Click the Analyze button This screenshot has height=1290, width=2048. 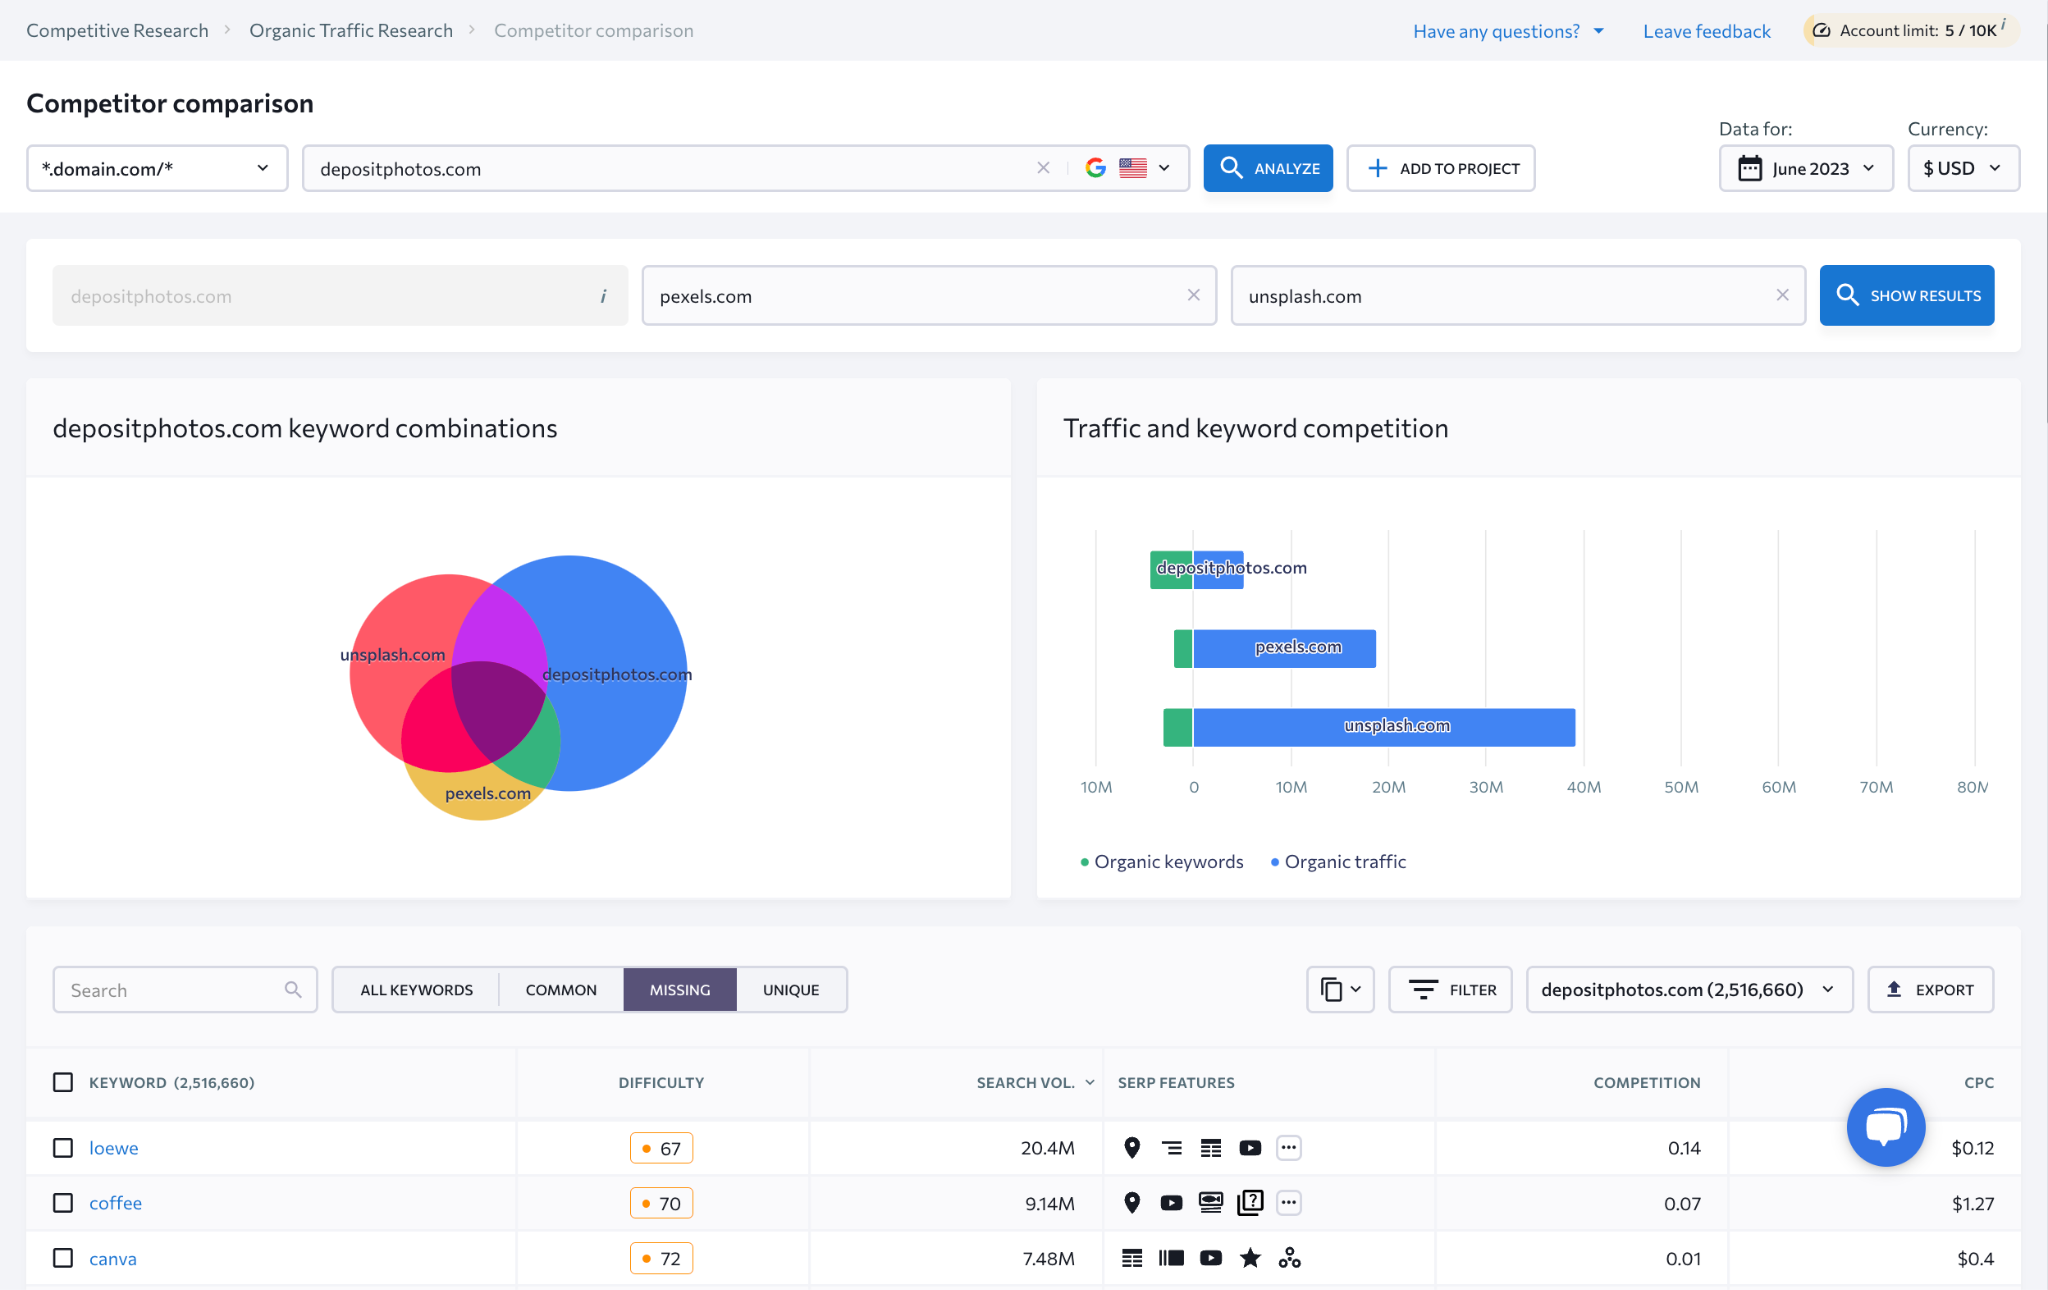[1268, 168]
